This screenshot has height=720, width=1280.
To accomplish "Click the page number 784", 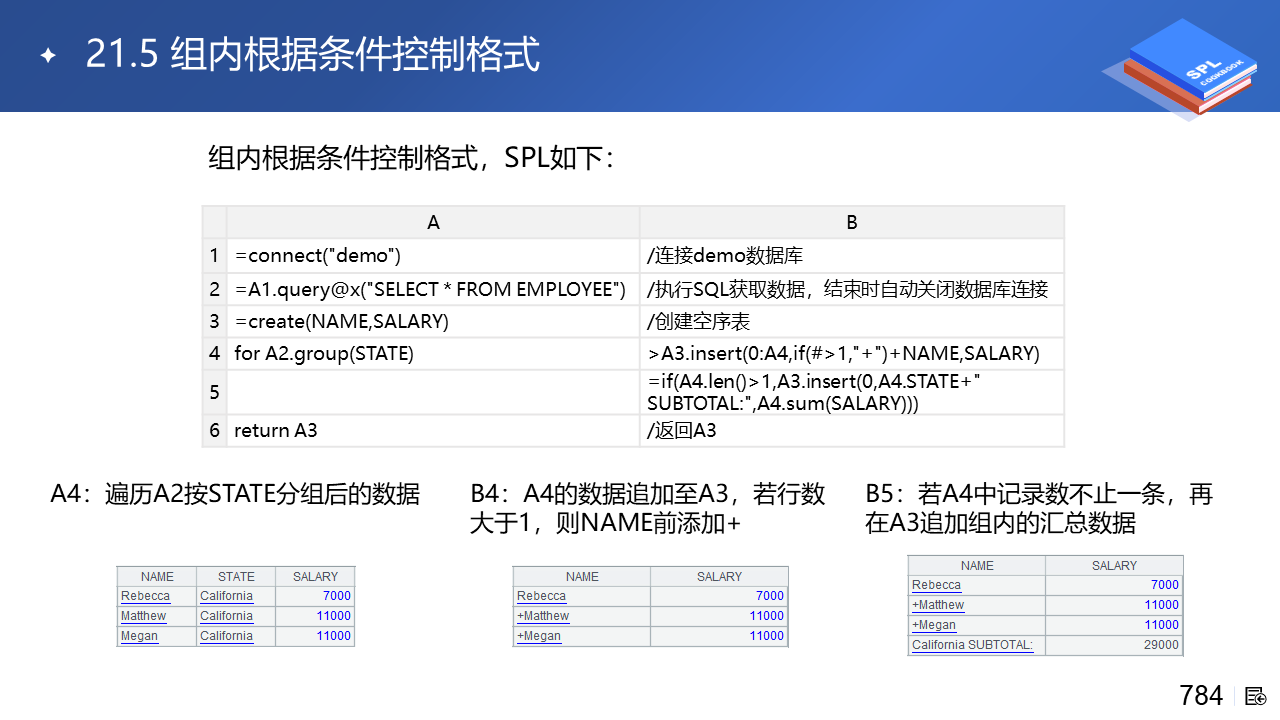I will pyautogui.click(x=1201, y=696).
